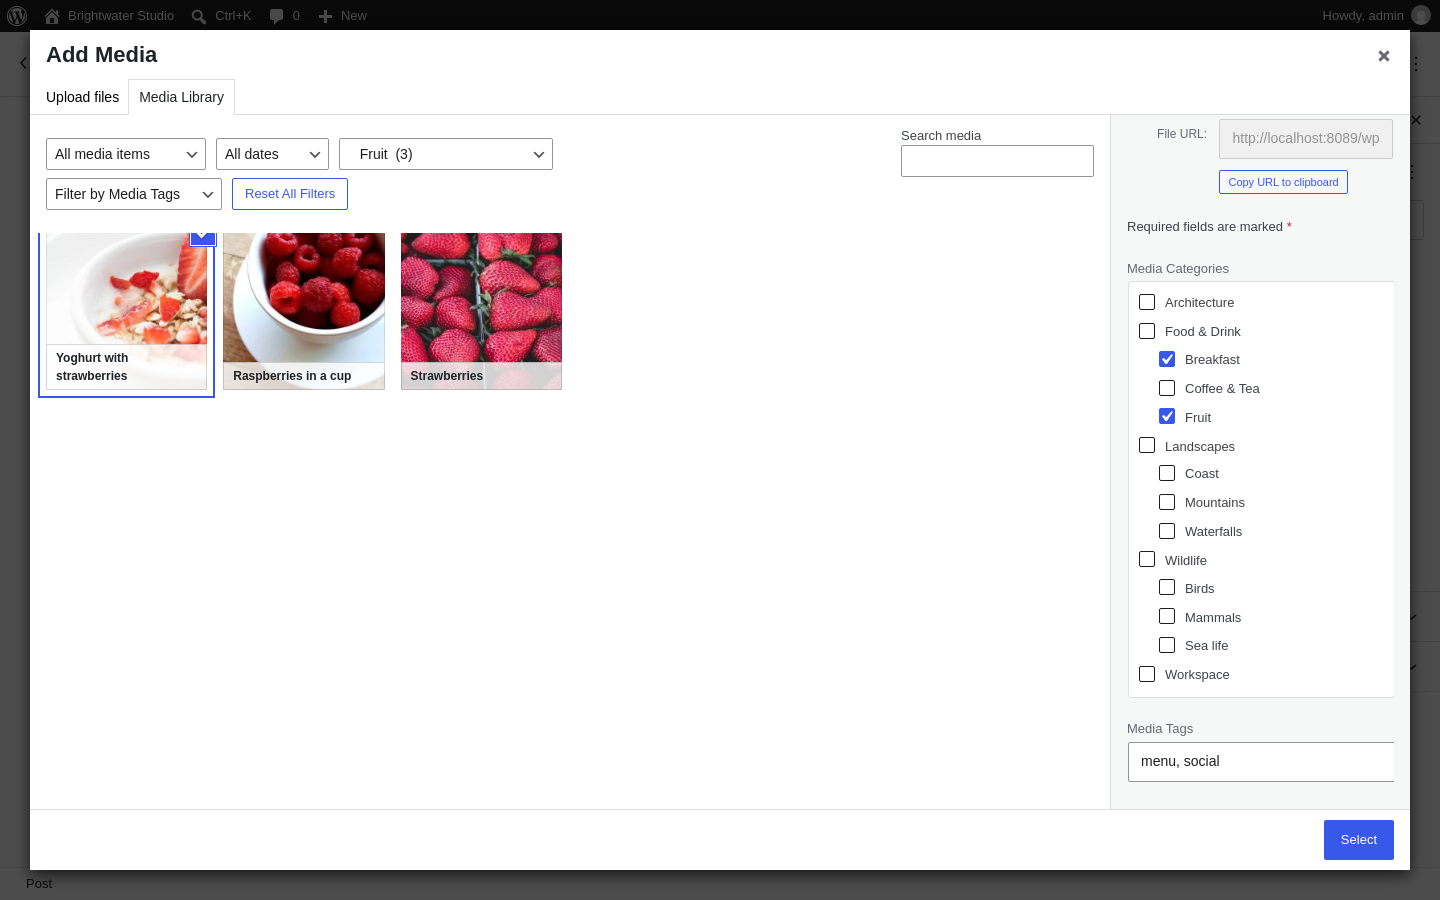Screen dimensions: 1440x900
Task: Open Brightwater Studio site home icon
Action: (52, 16)
